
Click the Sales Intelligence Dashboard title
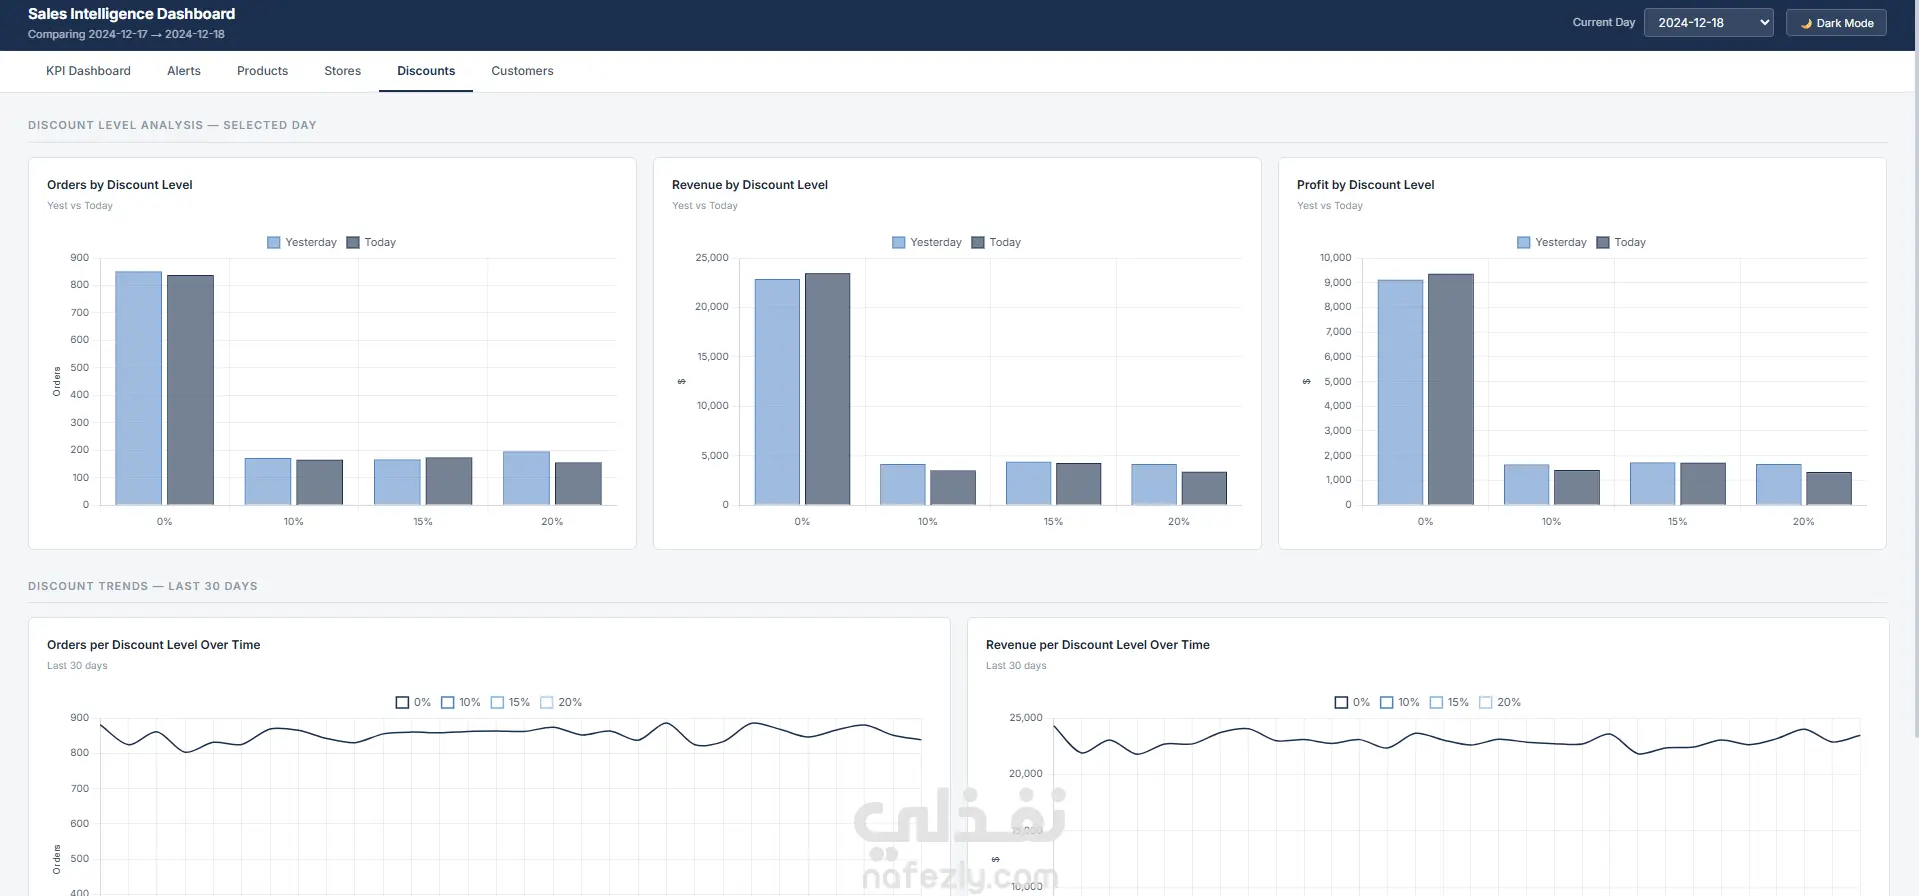click(131, 14)
